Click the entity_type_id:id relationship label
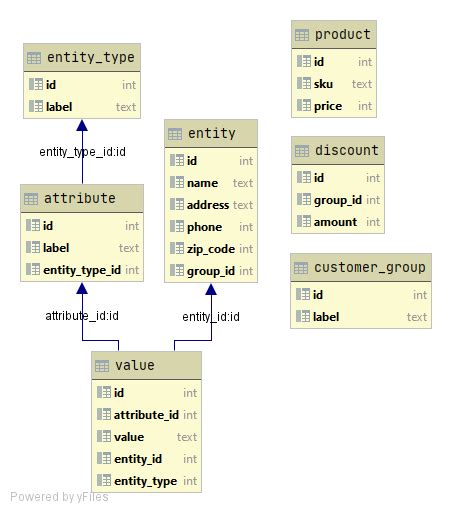Viewport: 452px width, 513px height. point(82,152)
